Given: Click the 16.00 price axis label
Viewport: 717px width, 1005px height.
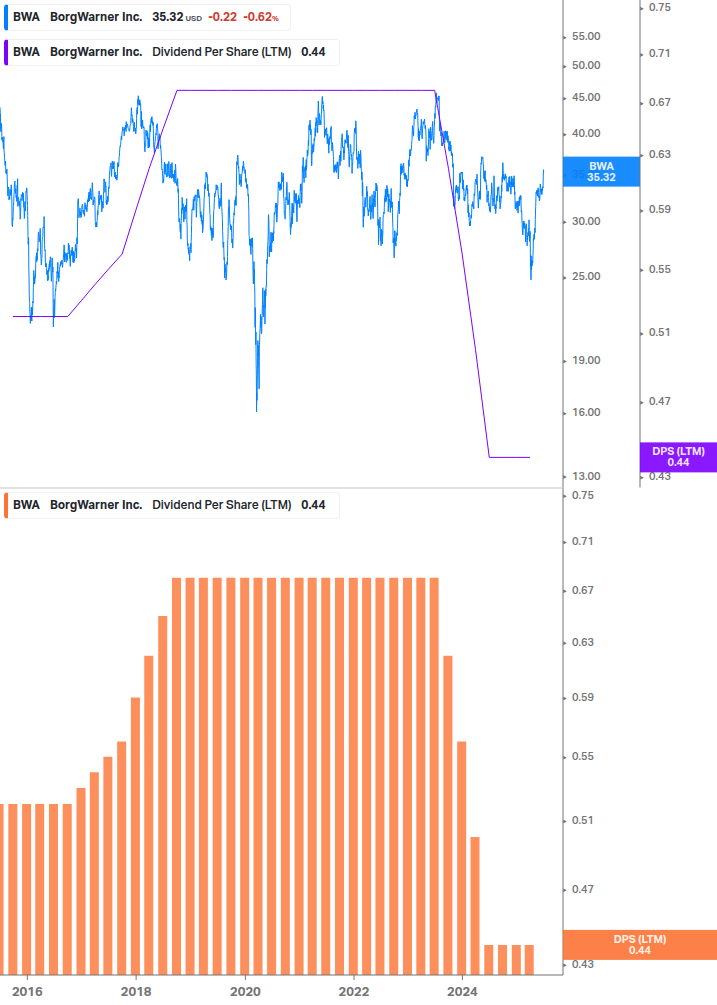Looking at the screenshot, I should click(x=586, y=412).
